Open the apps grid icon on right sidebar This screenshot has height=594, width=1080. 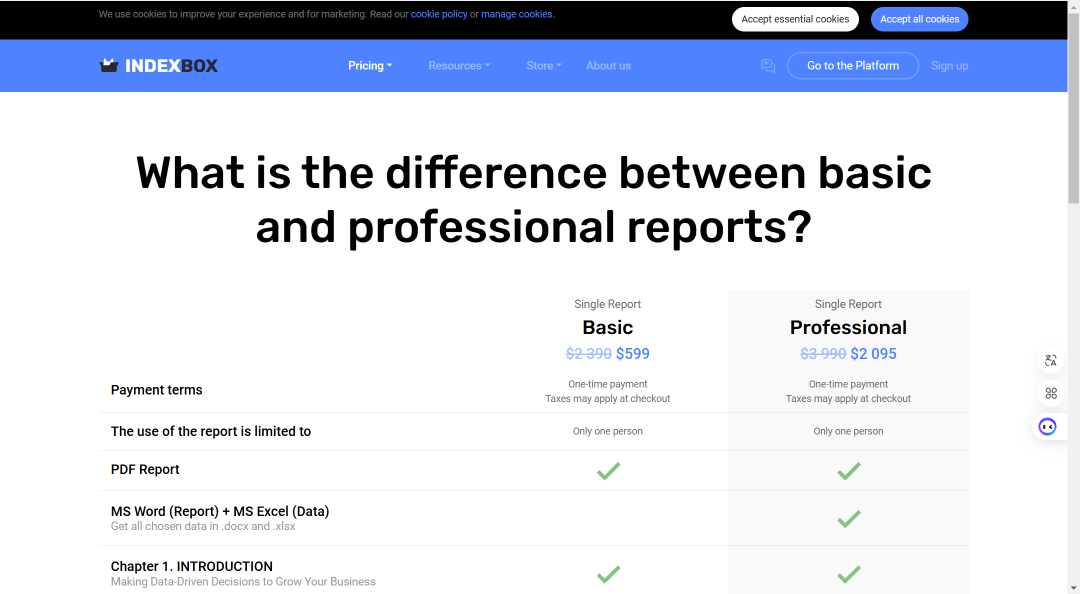[x=1050, y=393]
